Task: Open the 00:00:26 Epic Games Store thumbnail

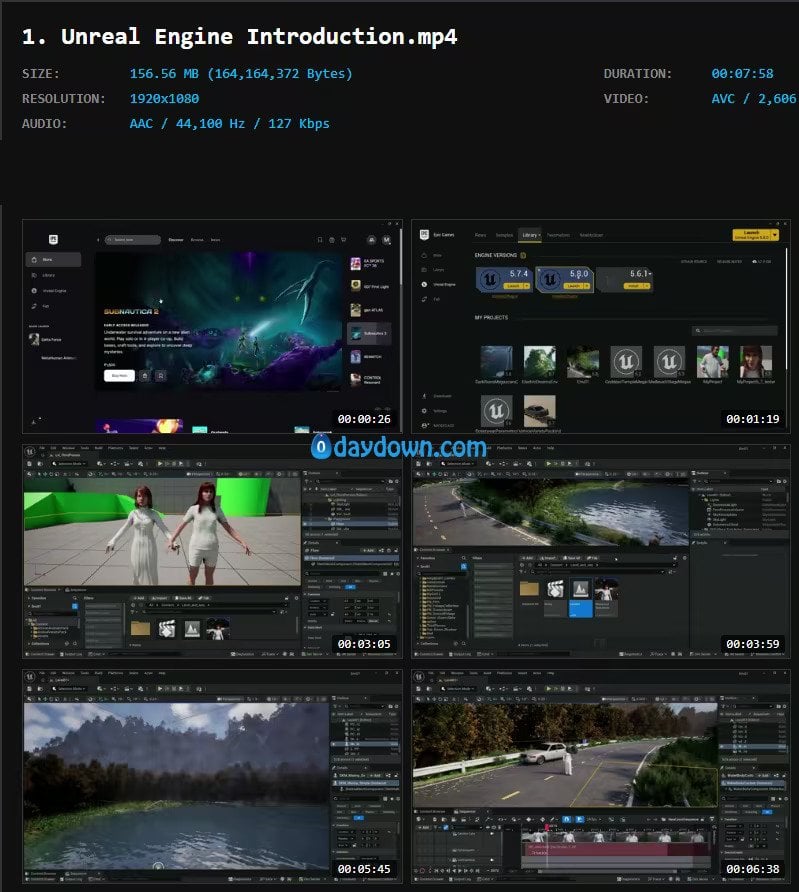Action: [x=212, y=327]
